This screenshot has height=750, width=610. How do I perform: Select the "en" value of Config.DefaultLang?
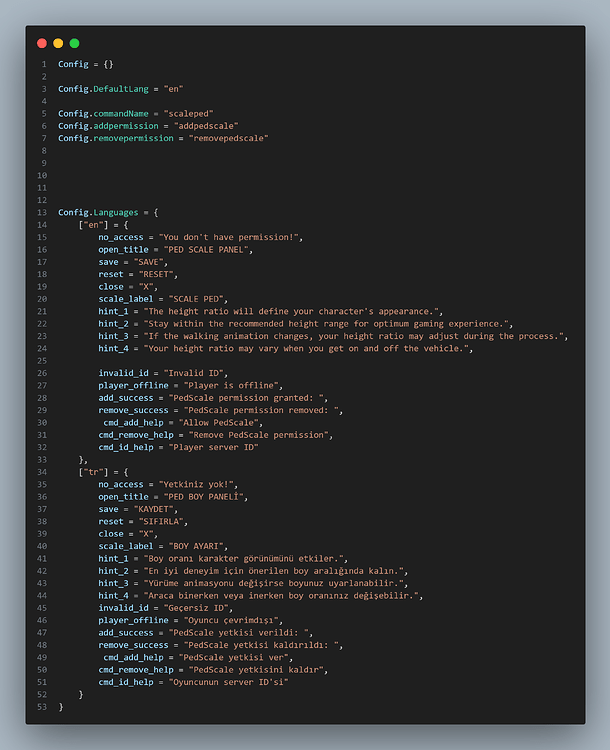pos(174,89)
